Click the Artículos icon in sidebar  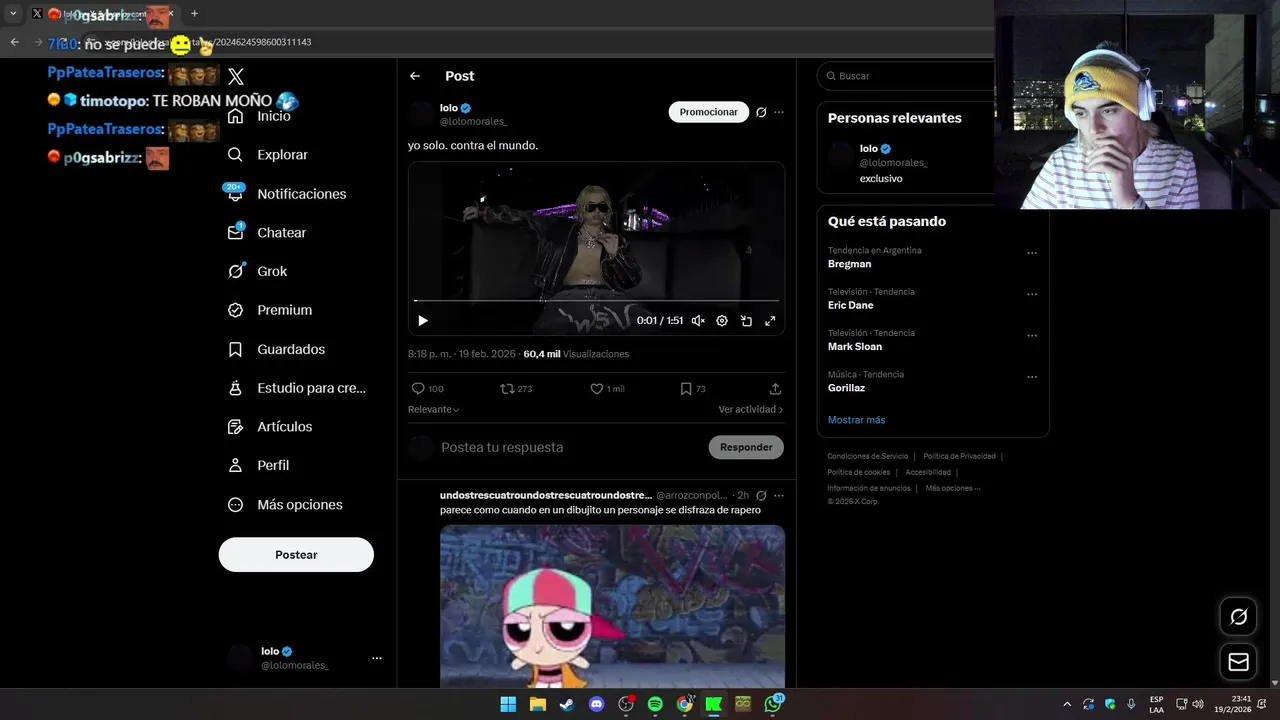(235, 427)
